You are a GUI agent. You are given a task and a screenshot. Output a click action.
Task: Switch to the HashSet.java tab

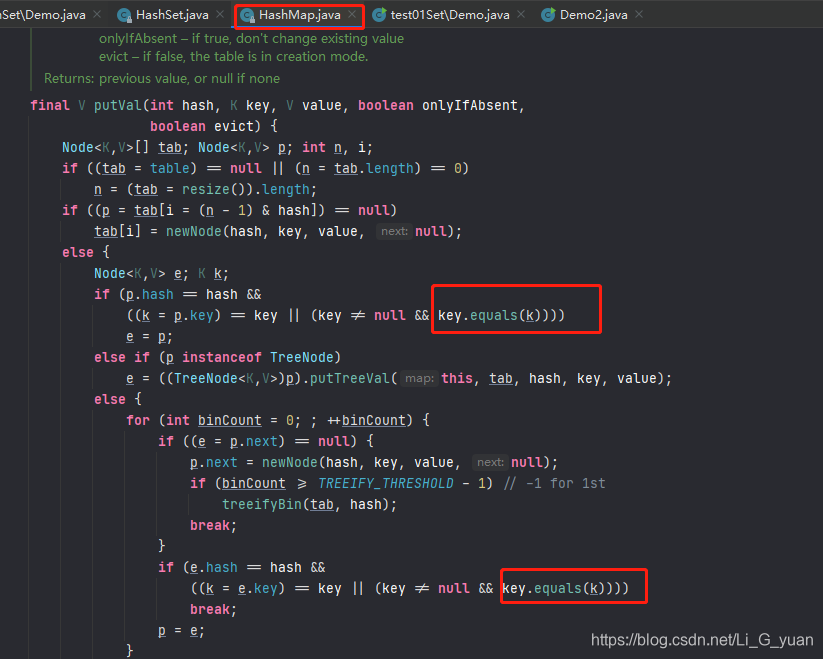[172, 15]
